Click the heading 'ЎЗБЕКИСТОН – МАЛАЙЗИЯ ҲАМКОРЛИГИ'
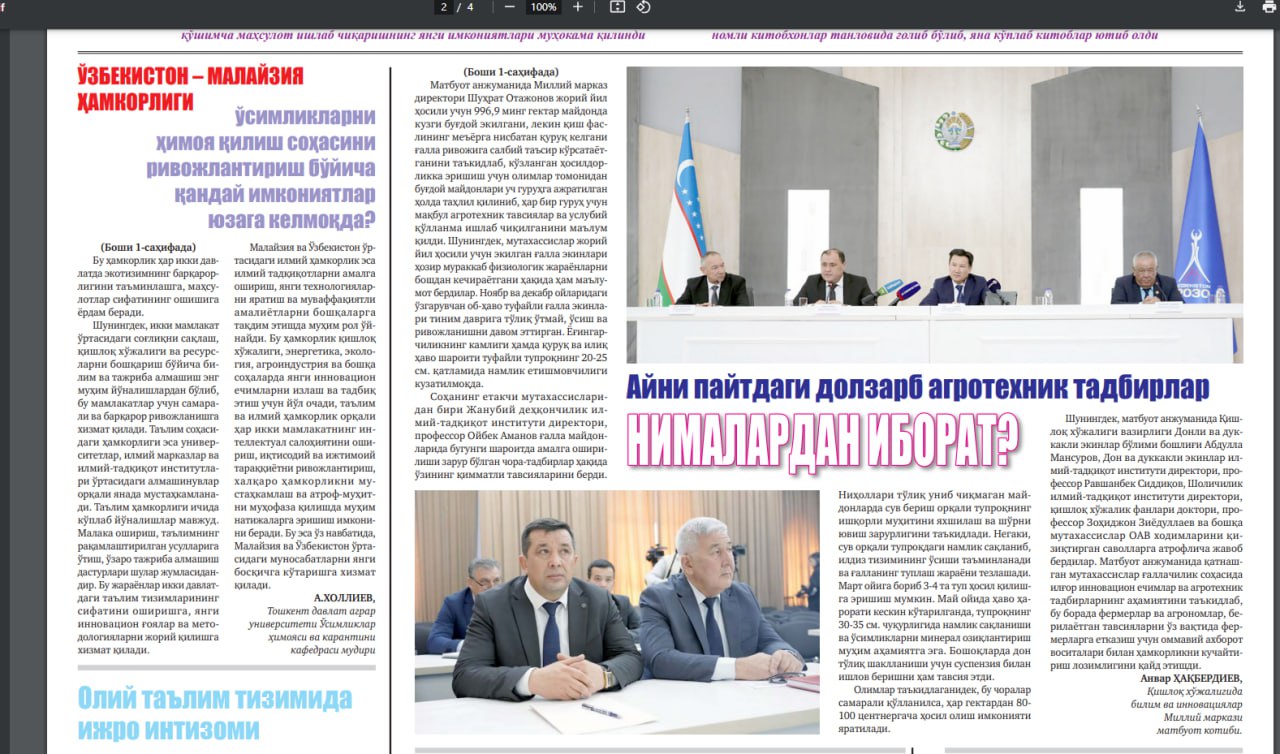 pyautogui.click(x=190, y=88)
